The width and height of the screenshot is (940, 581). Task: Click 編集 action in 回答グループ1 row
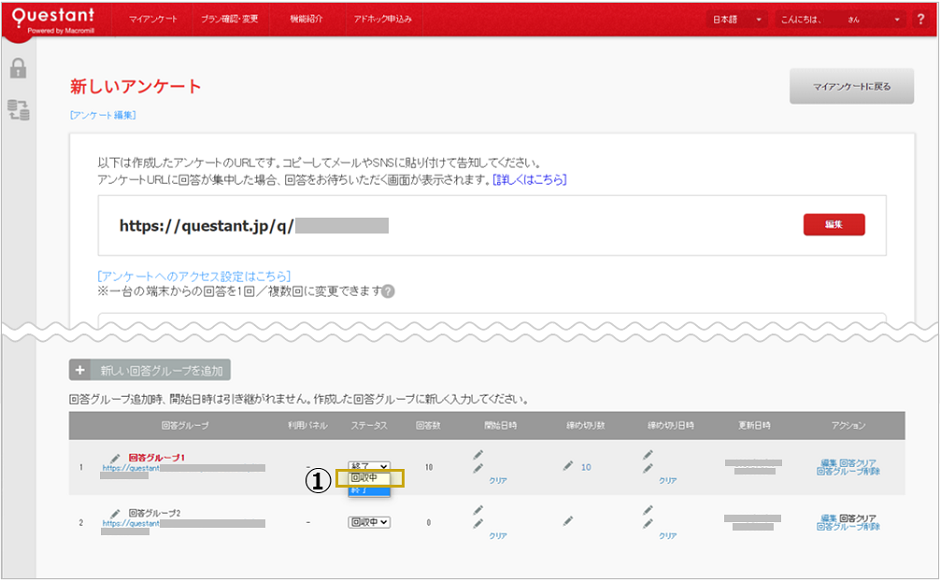pyautogui.click(x=828, y=463)
